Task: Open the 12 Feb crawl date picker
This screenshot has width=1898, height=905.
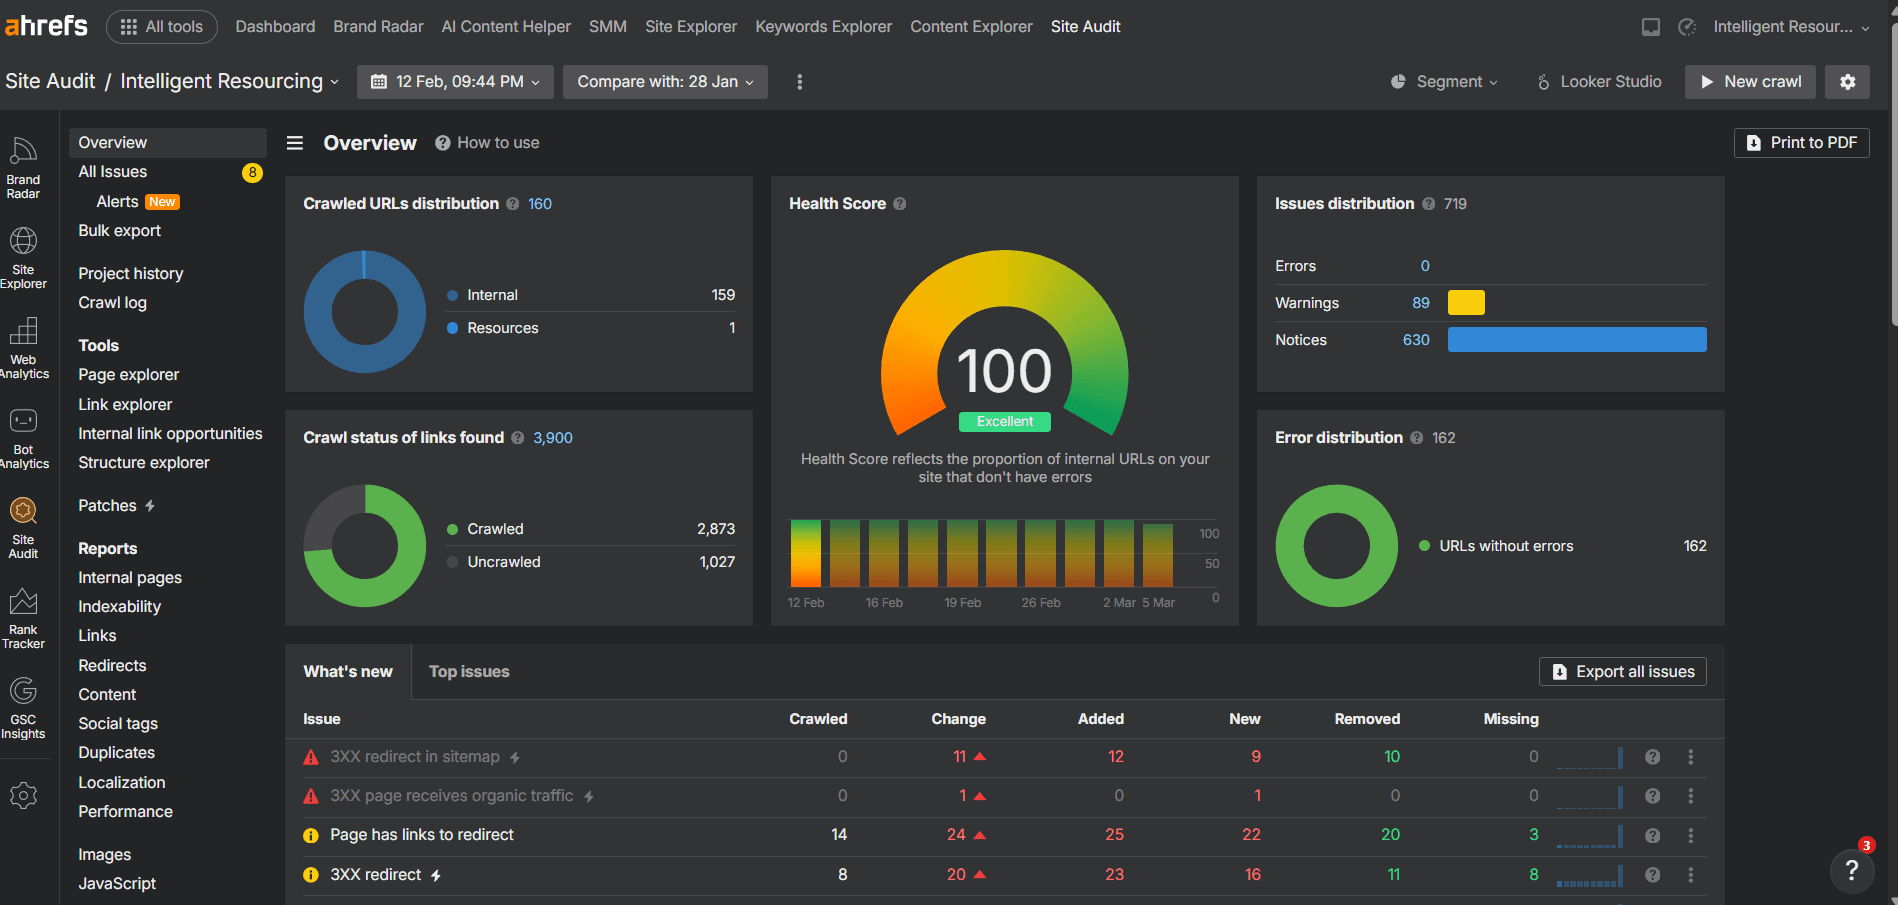Action: click(455, 81)
